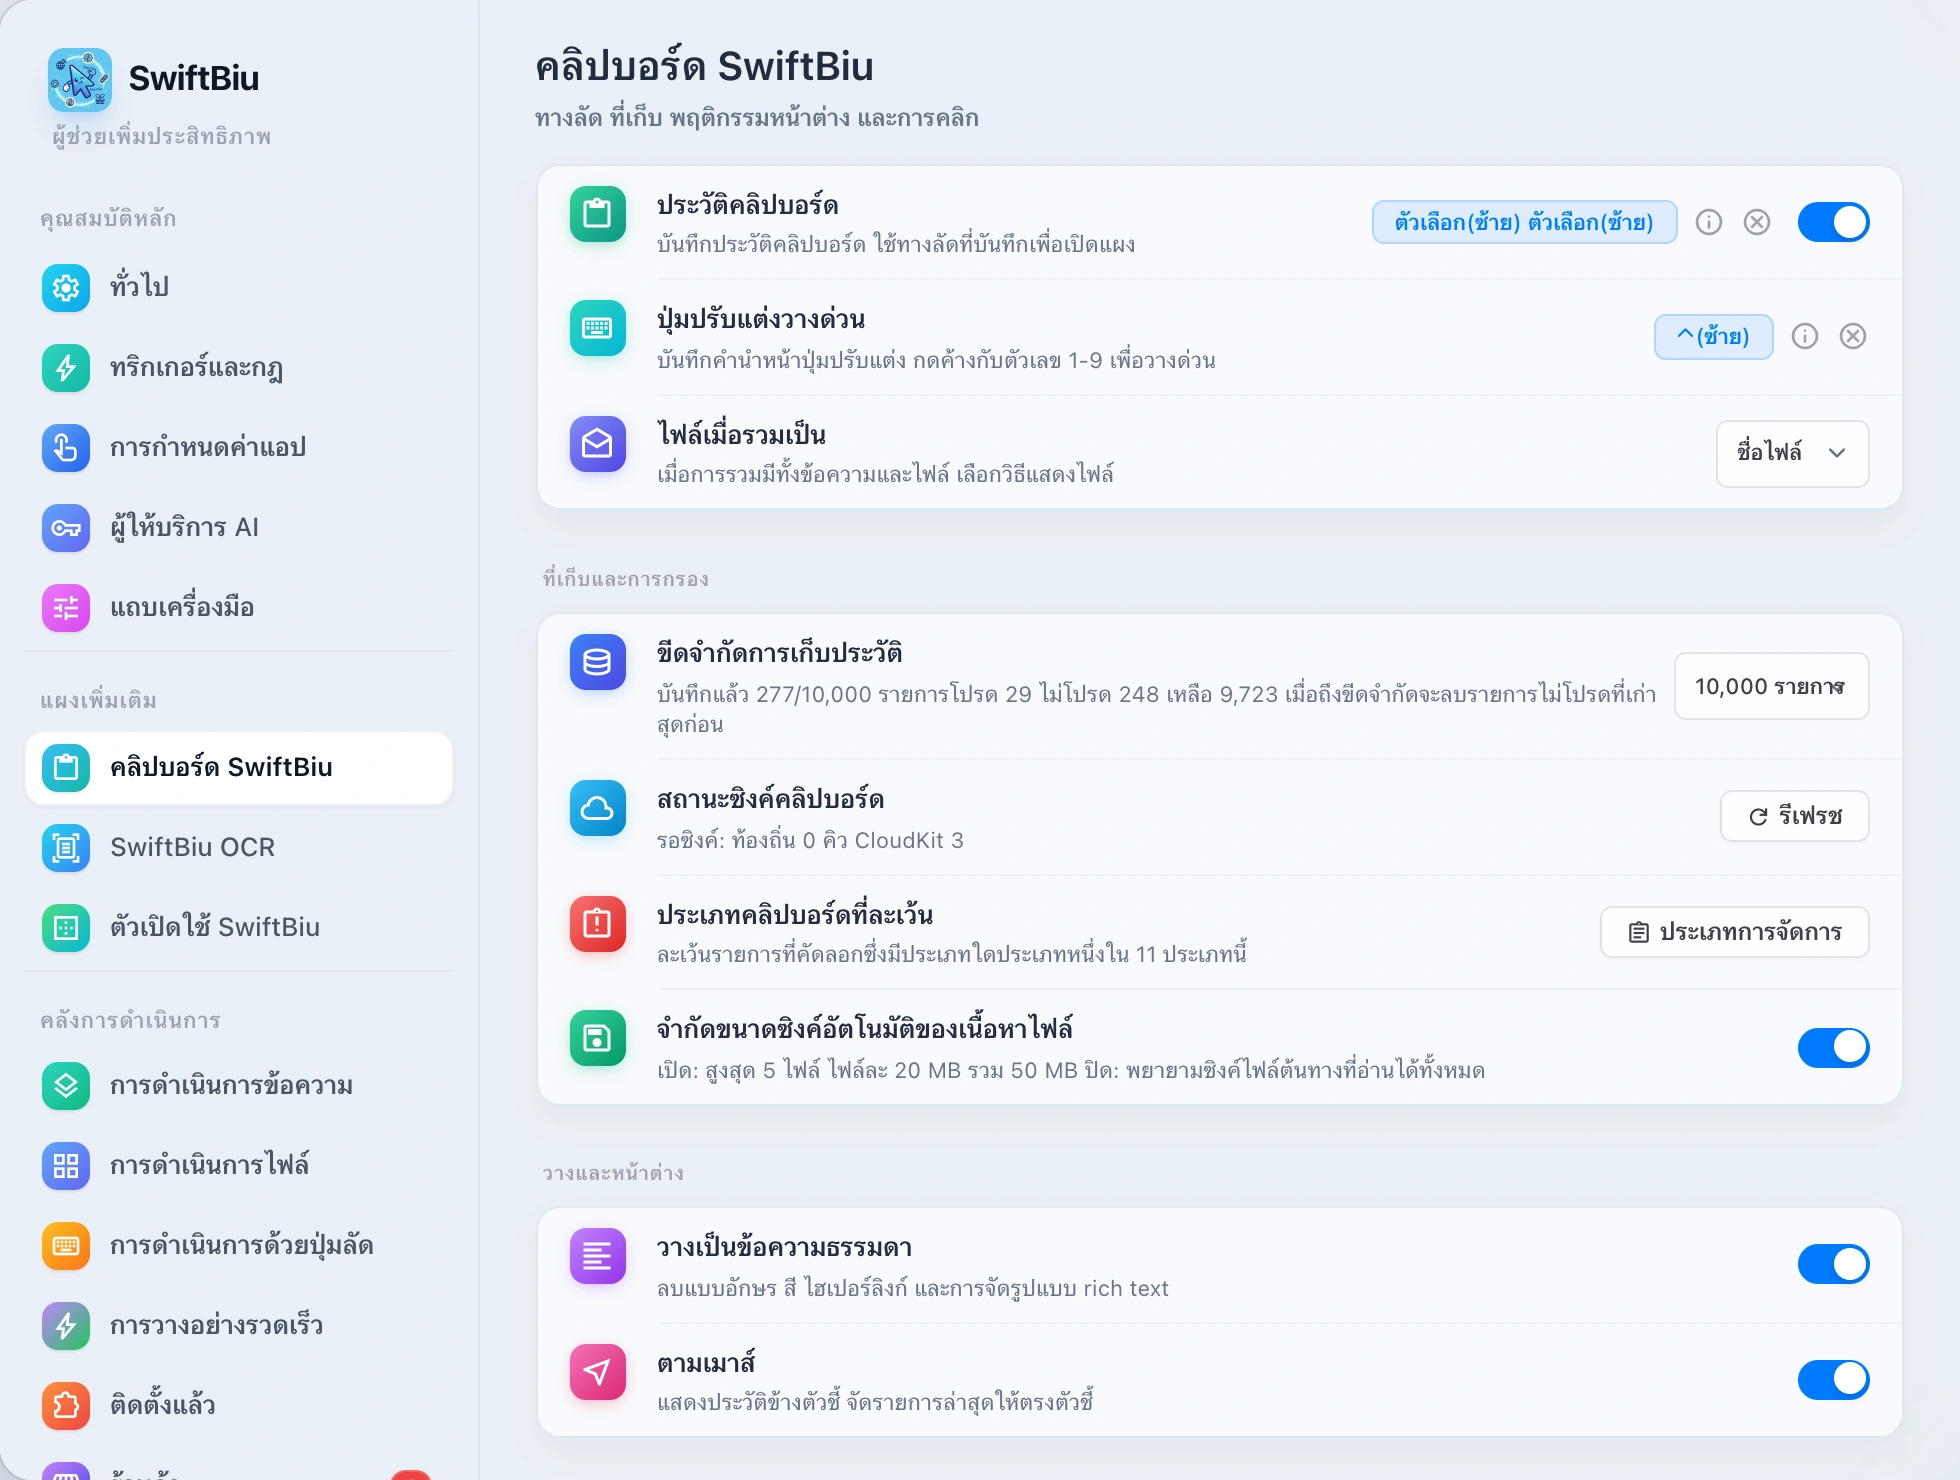Click the ประเภทการจัดการ button

1734,932
